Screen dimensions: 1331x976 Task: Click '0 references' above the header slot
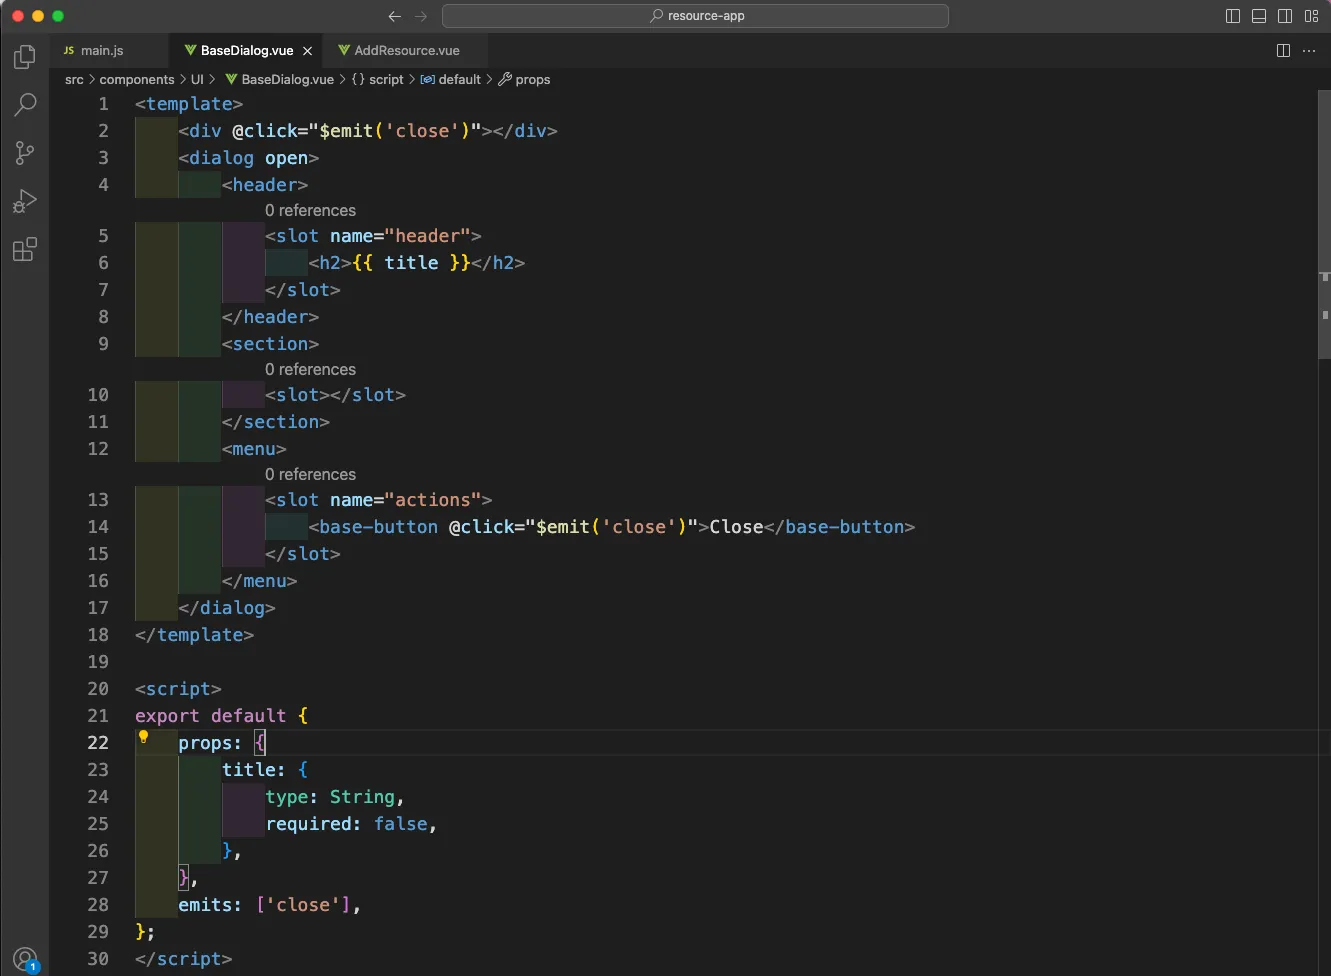click(x=310, y=210)
